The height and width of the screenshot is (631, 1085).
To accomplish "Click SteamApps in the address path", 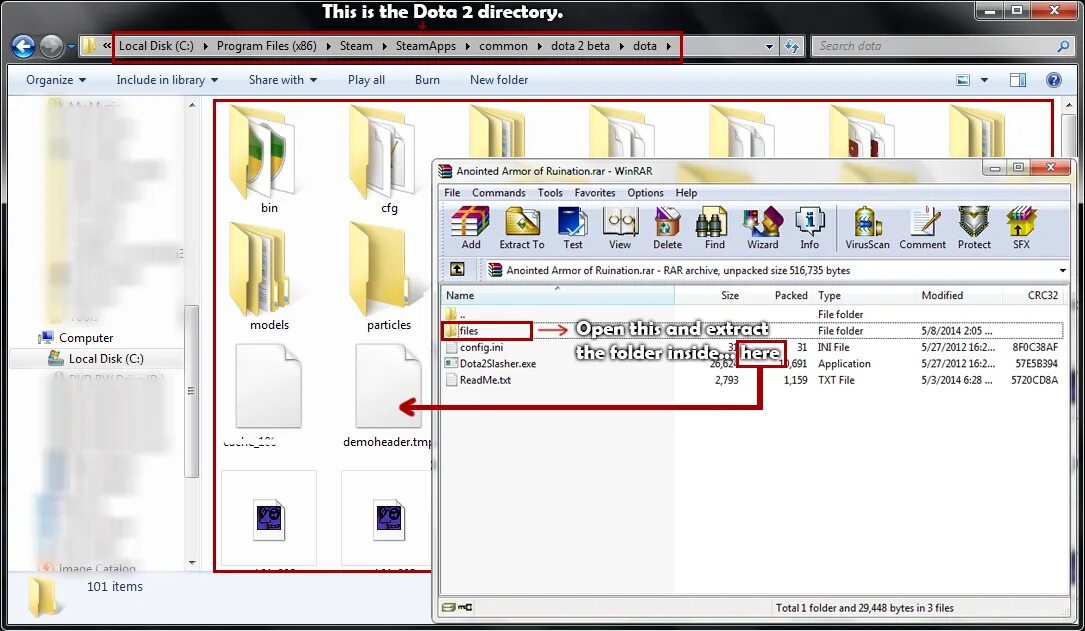I will pos(426,46).
